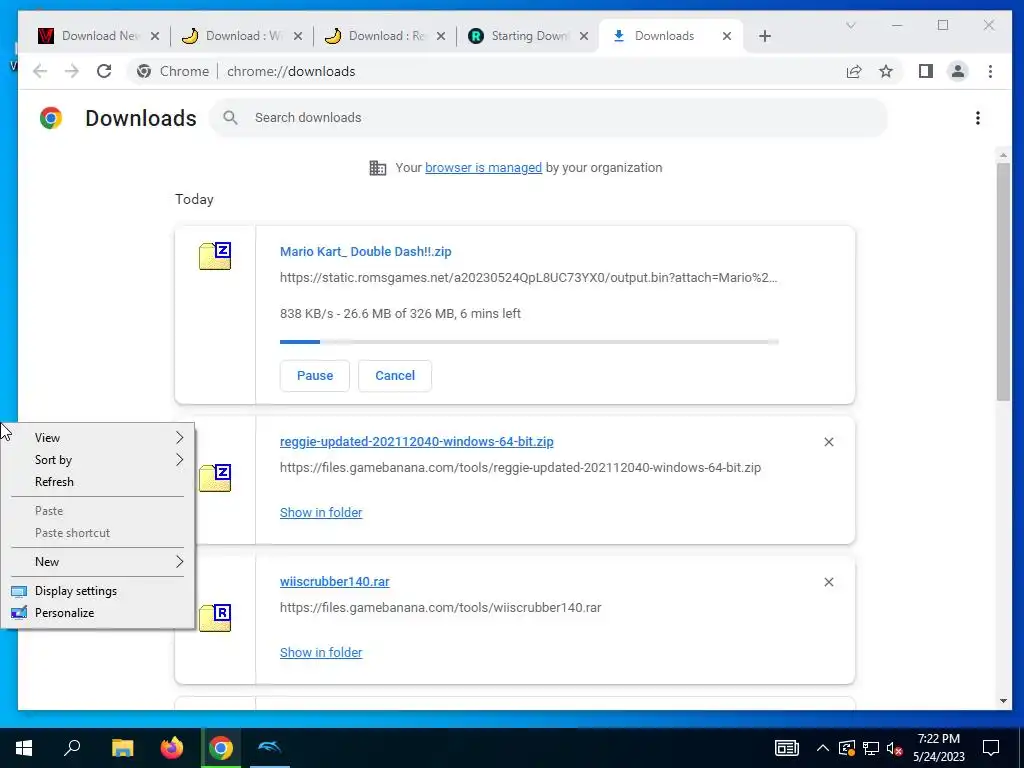
Task: Click the page vertical scrollbar thumb
Action: 1003,282
